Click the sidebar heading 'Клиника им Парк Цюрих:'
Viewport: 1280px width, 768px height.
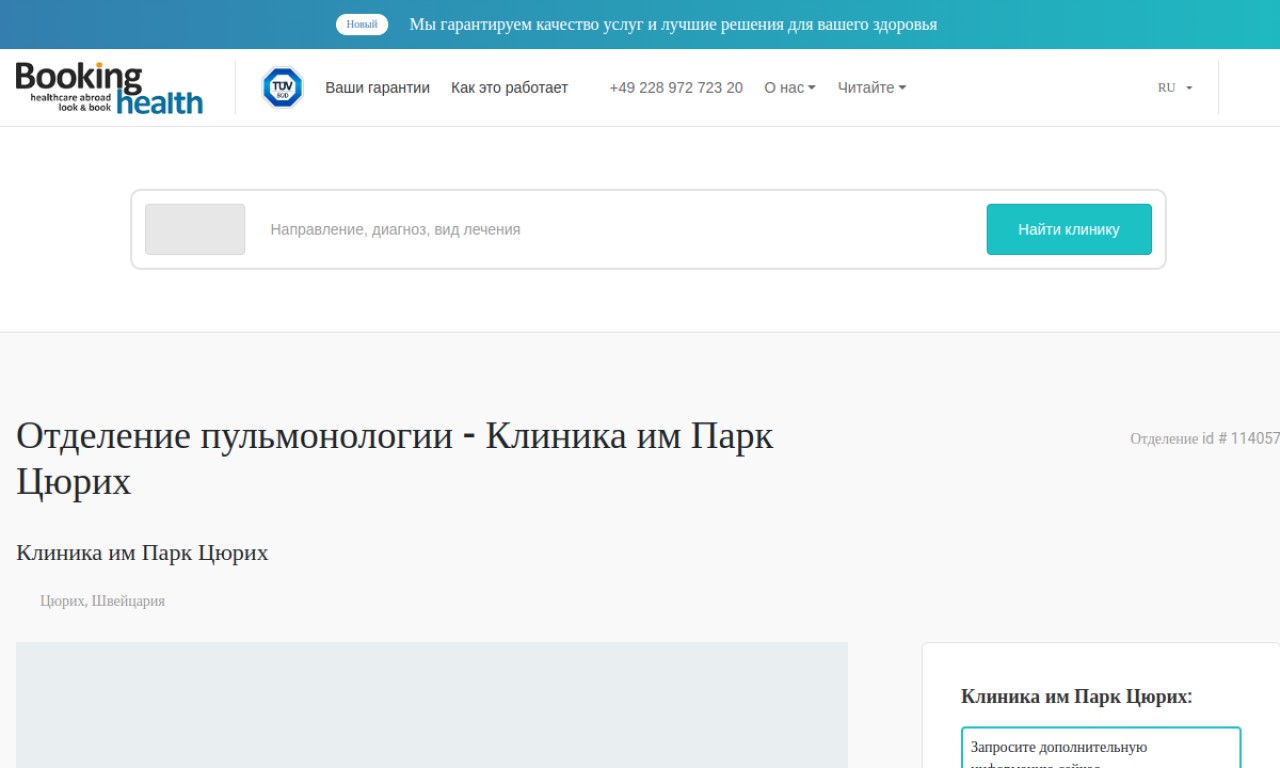[1077, 697]
